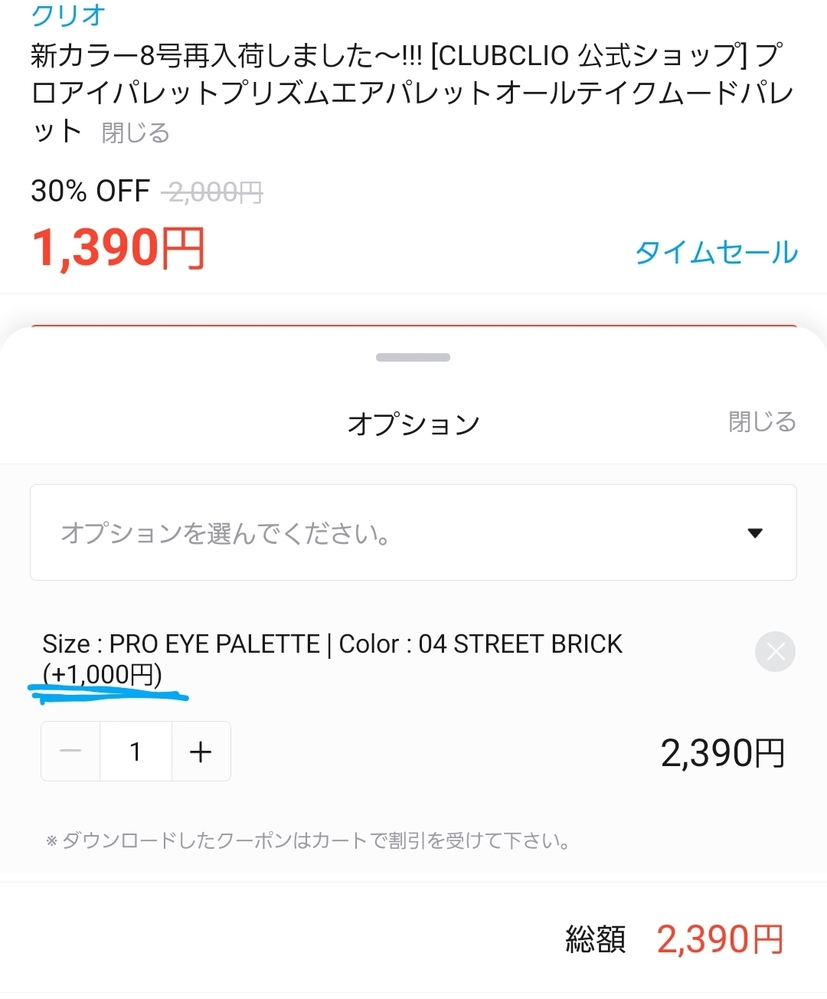Decrease quantity with the minus button
The image size is (827, 999).
[x=71, y=751]
